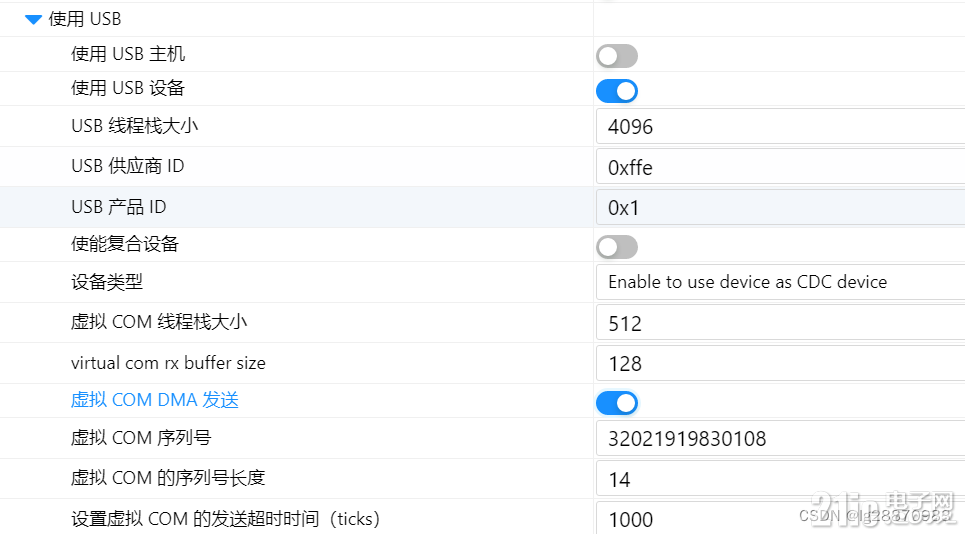
Task: Select the USB 供应商 ID label
Action: tap(128, 166)
